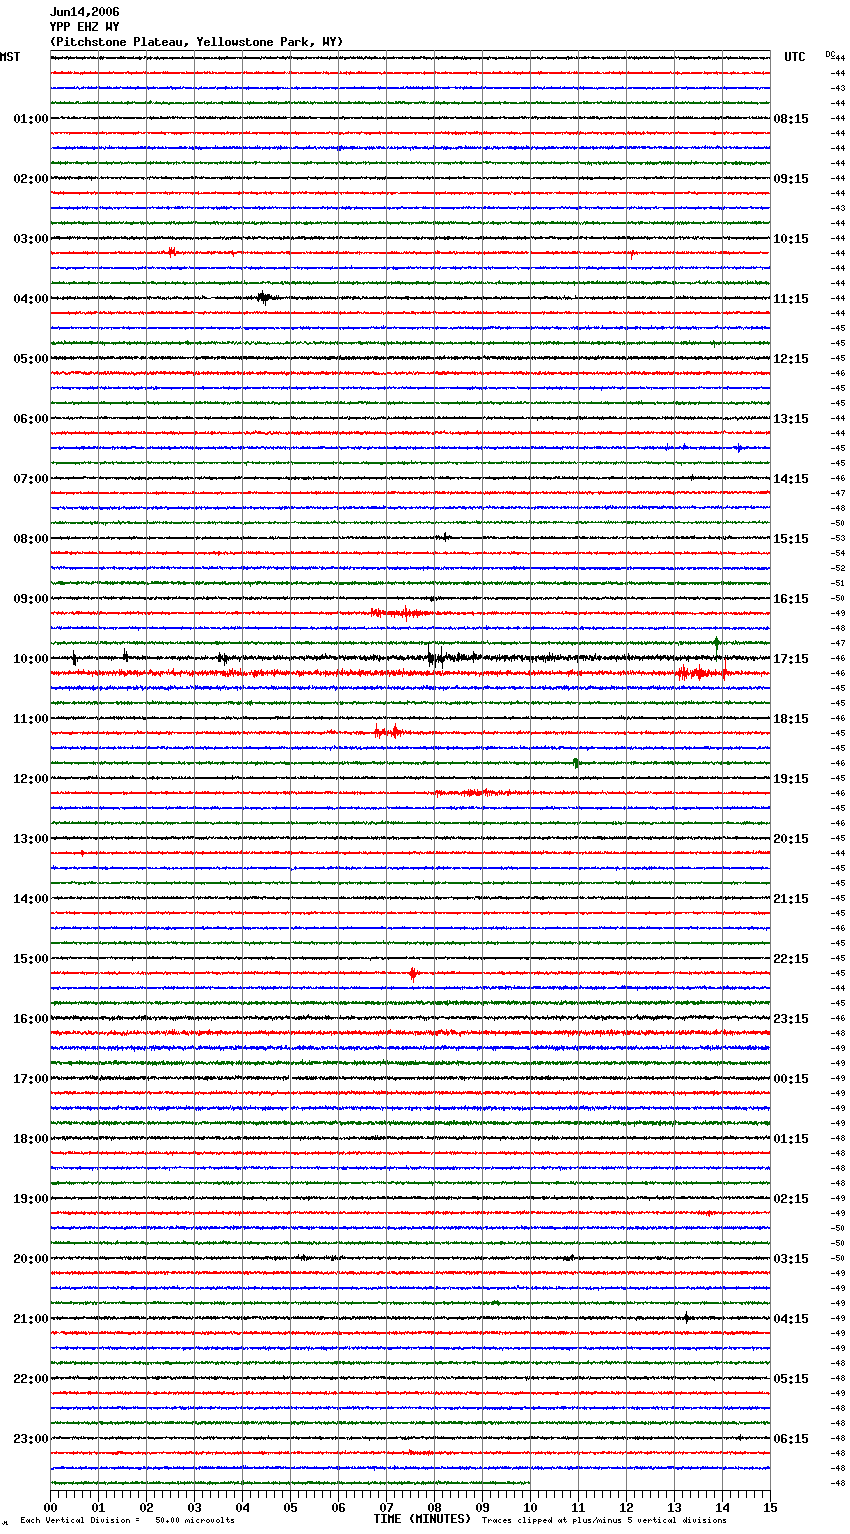The width and height of the screenshot is (850, 1534).
Task: Click the 04:15 UTC time label
Action: coord(791,1319)
